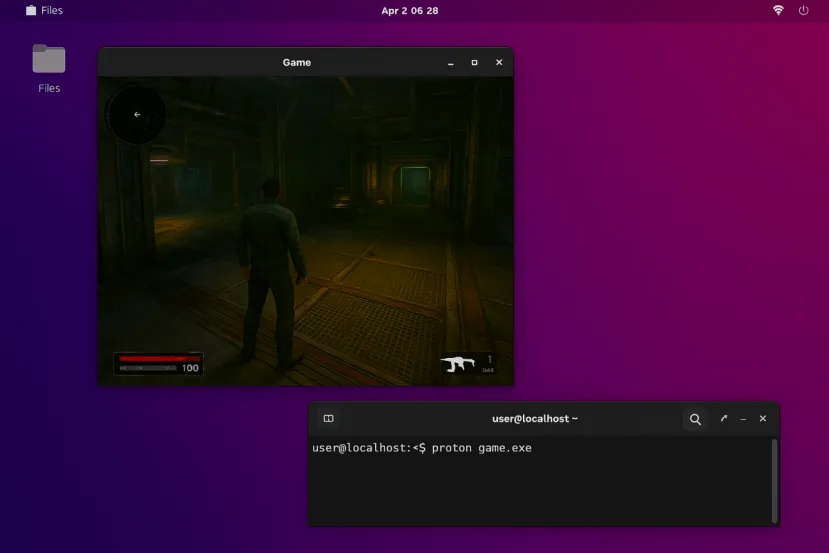Toggle fullscreen arrow in the terminal header
The image size is (829, 553).
coord(723,419)
